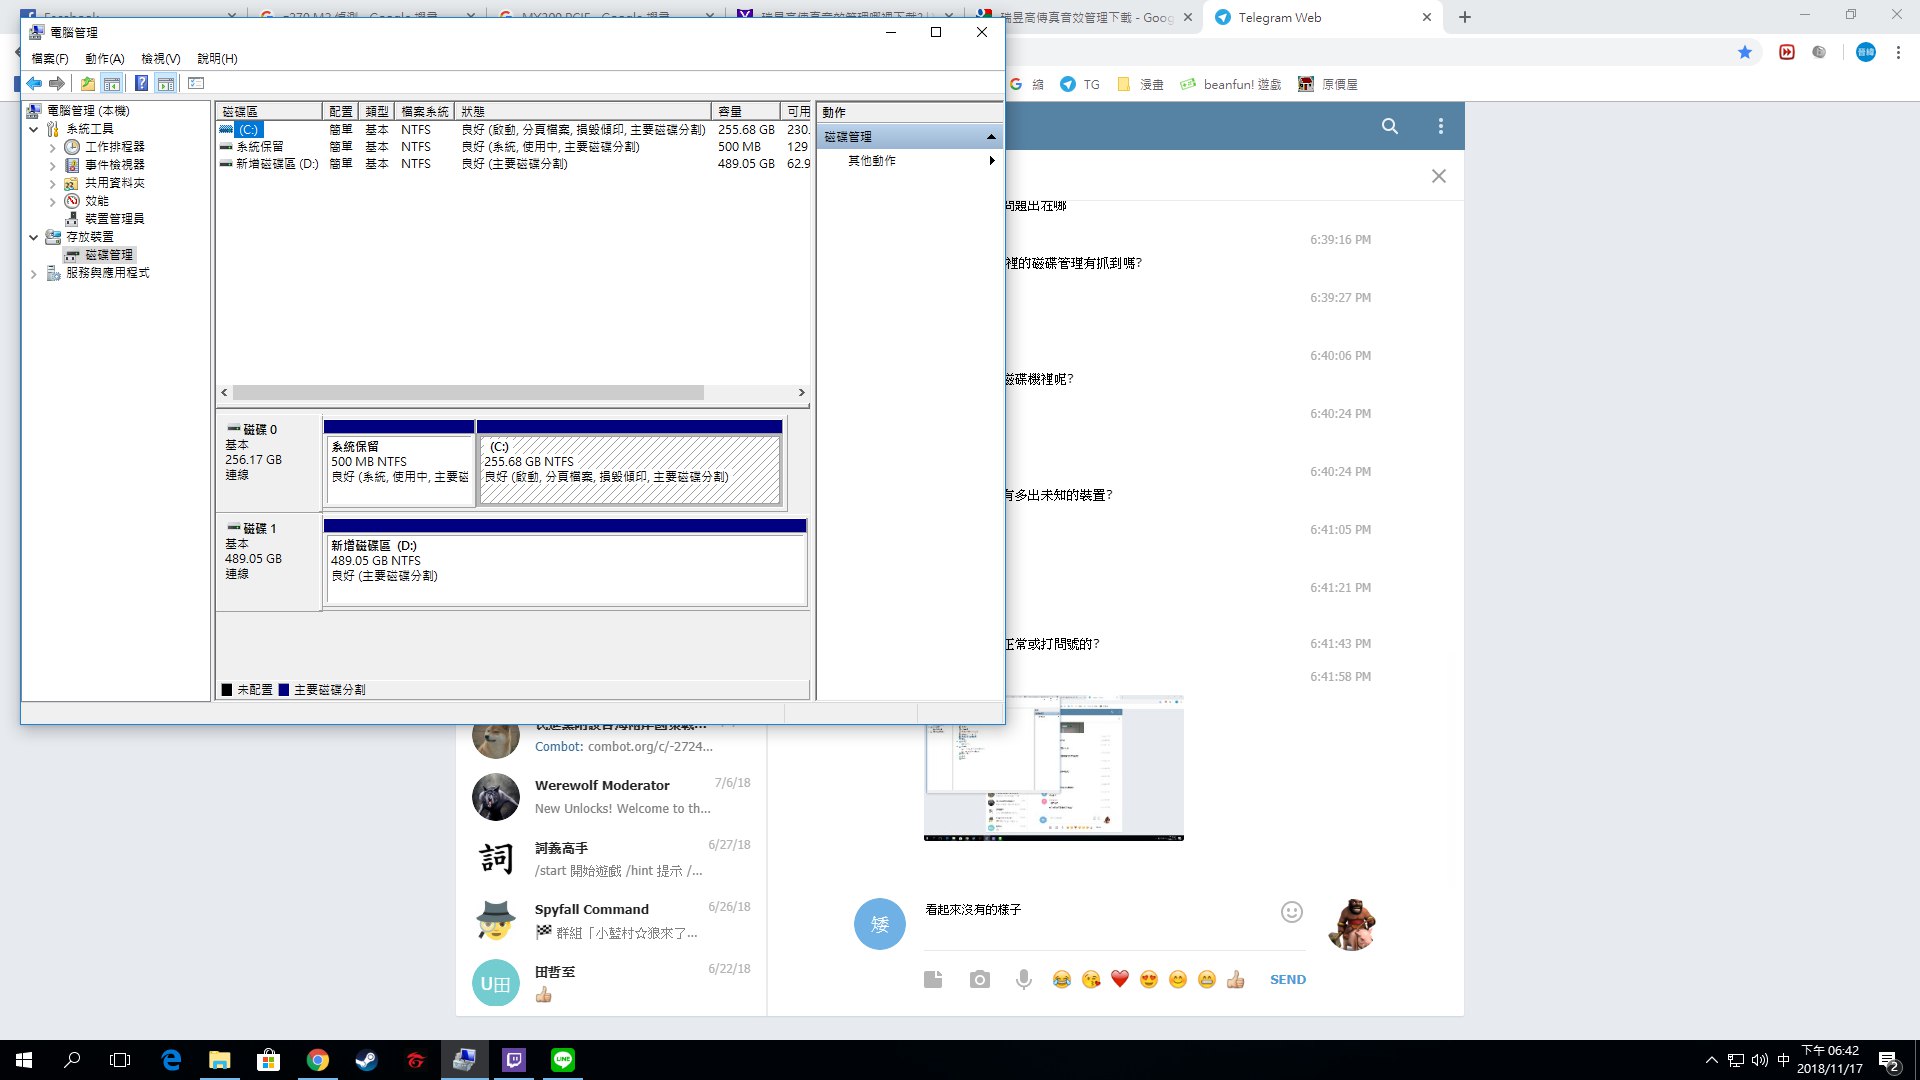Open Telegram search with the magnifier icon
Screen dimensions: 1920x1080
pyautogui.click(x=1390, y=126)
